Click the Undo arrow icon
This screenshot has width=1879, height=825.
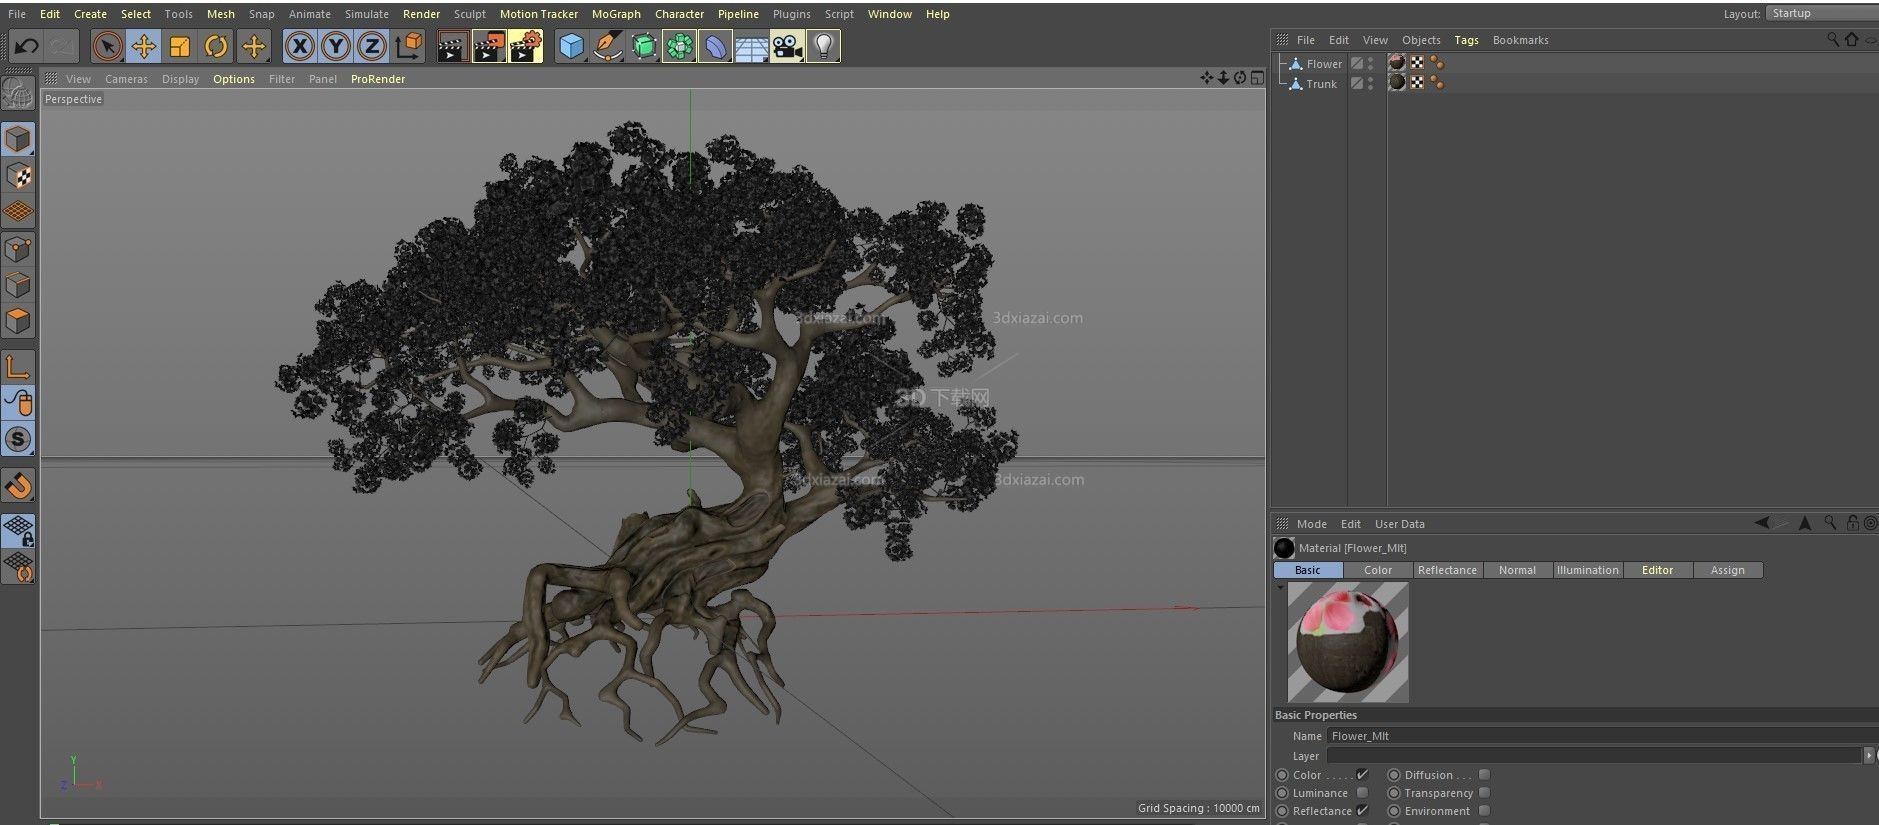click(x=27, y=46)
